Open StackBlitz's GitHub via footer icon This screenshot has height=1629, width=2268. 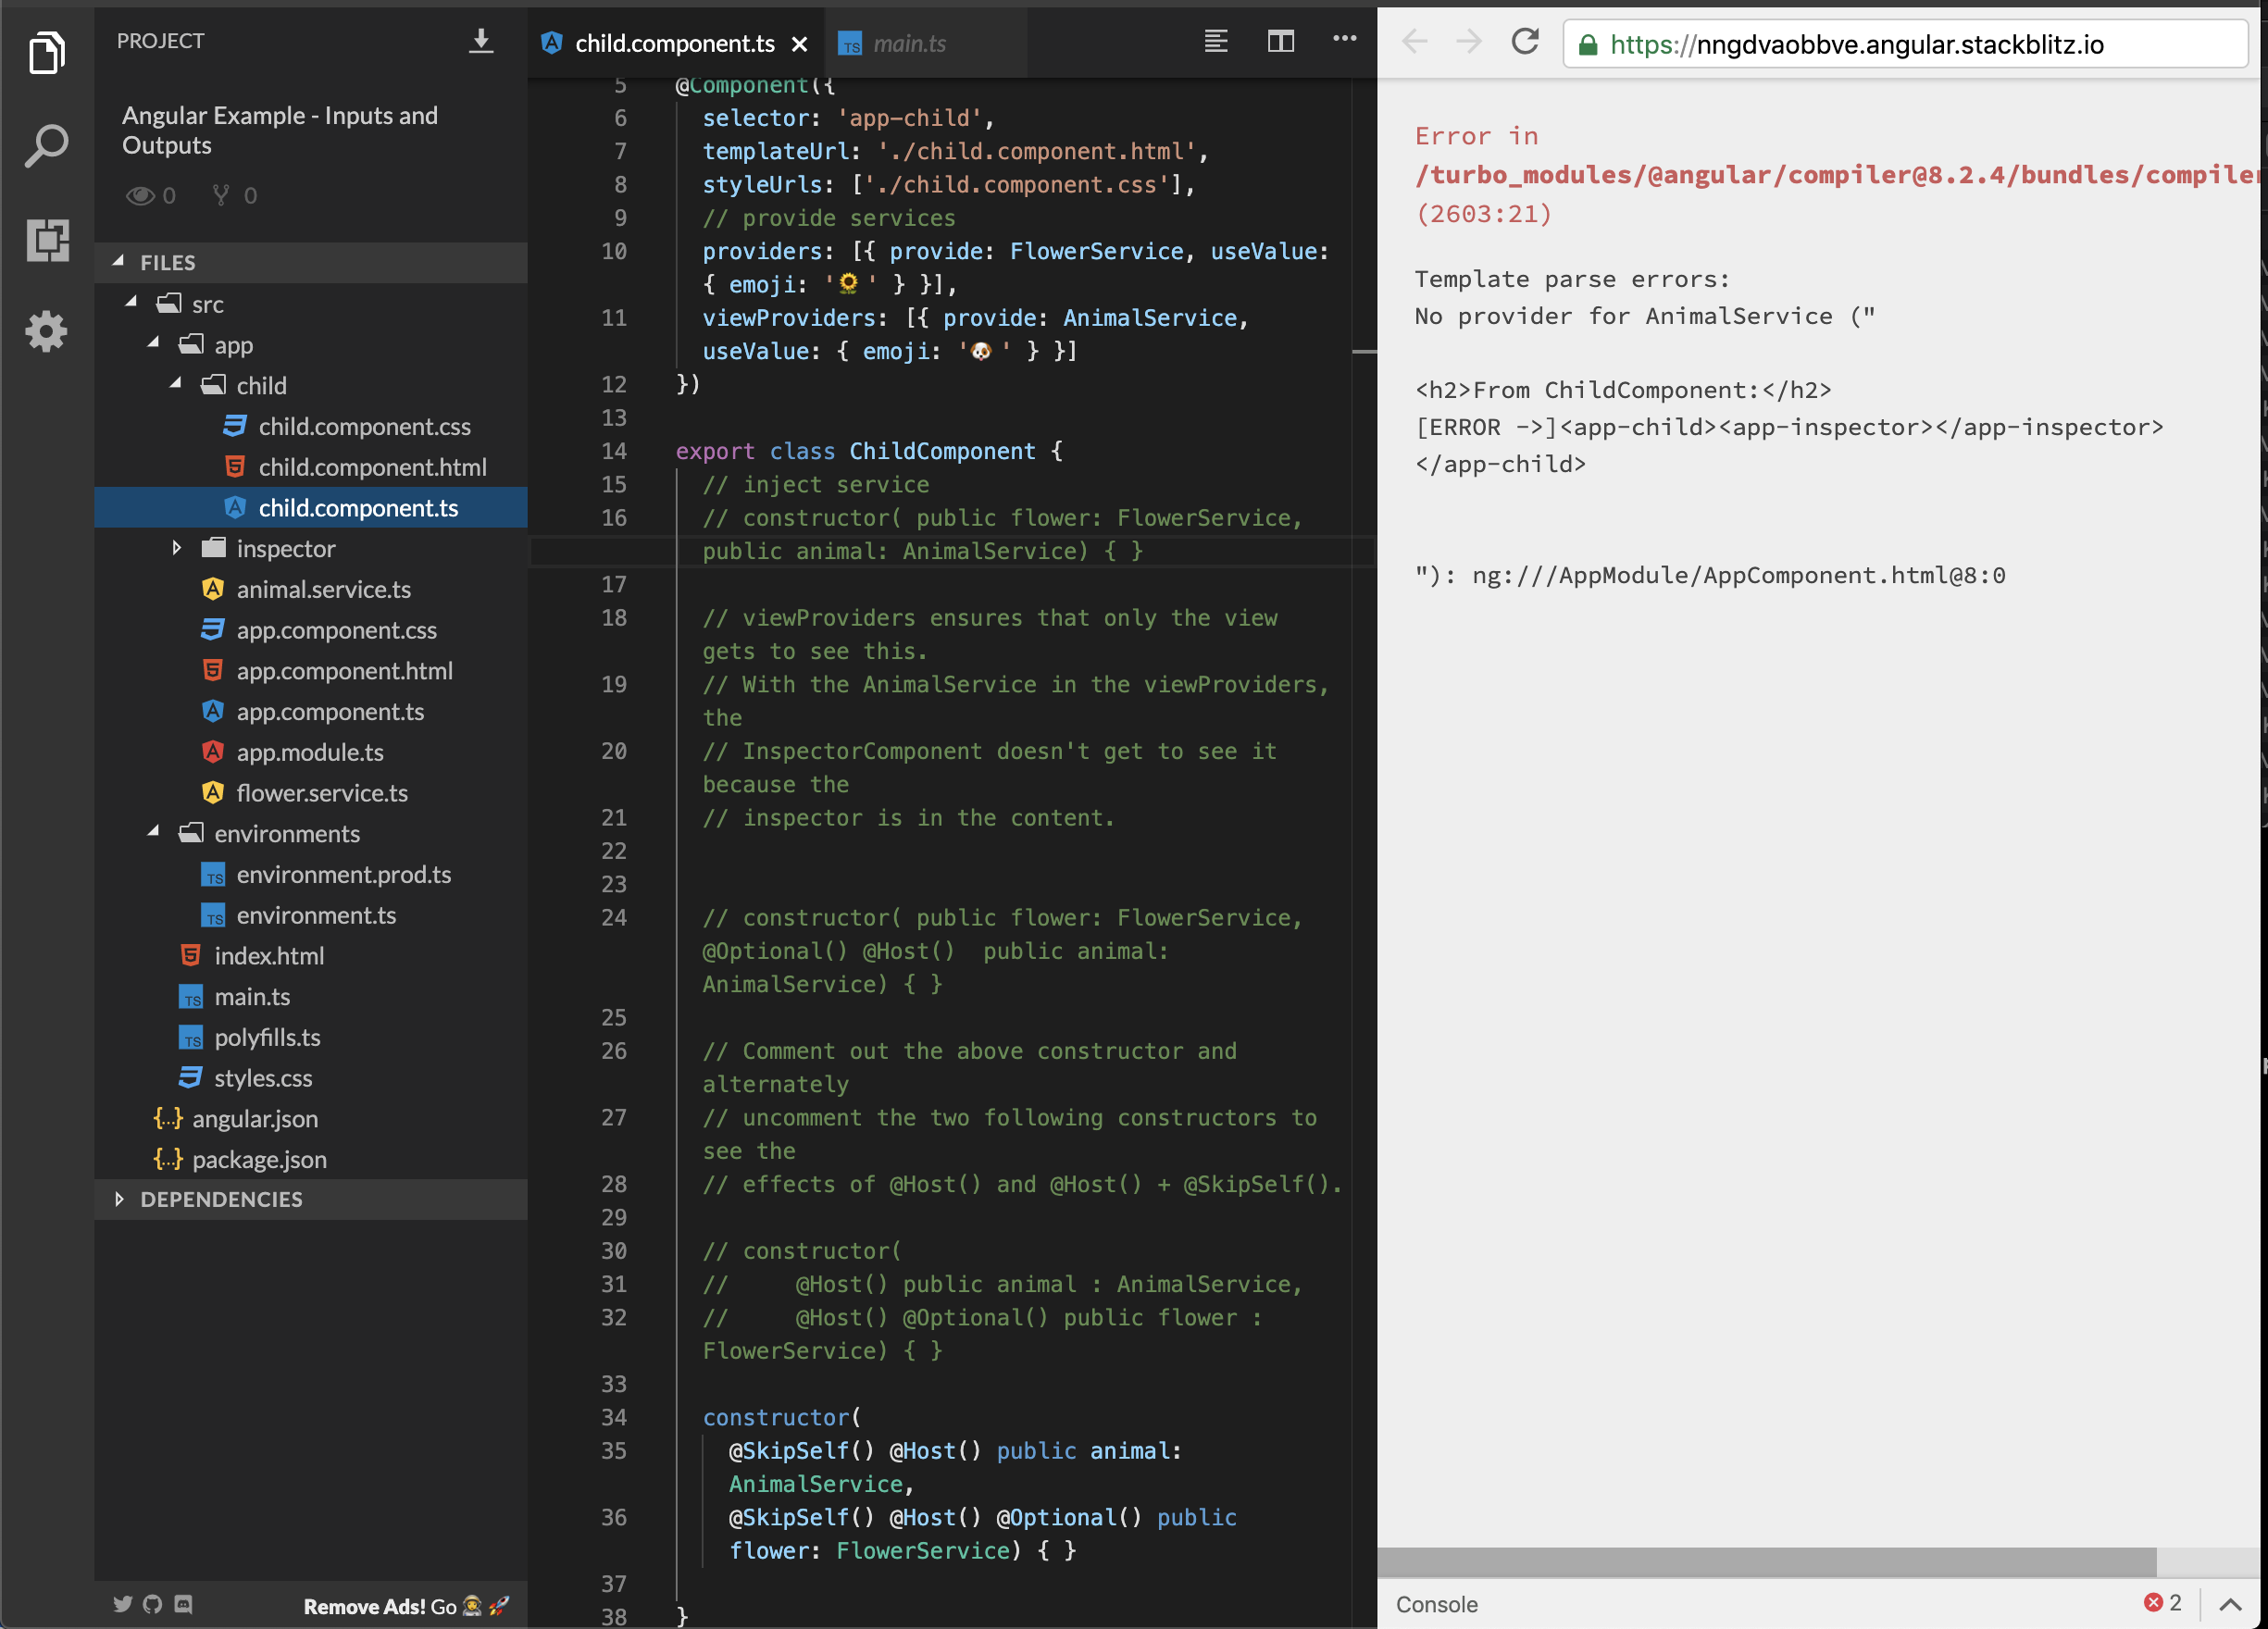[x=152, y=1604]
